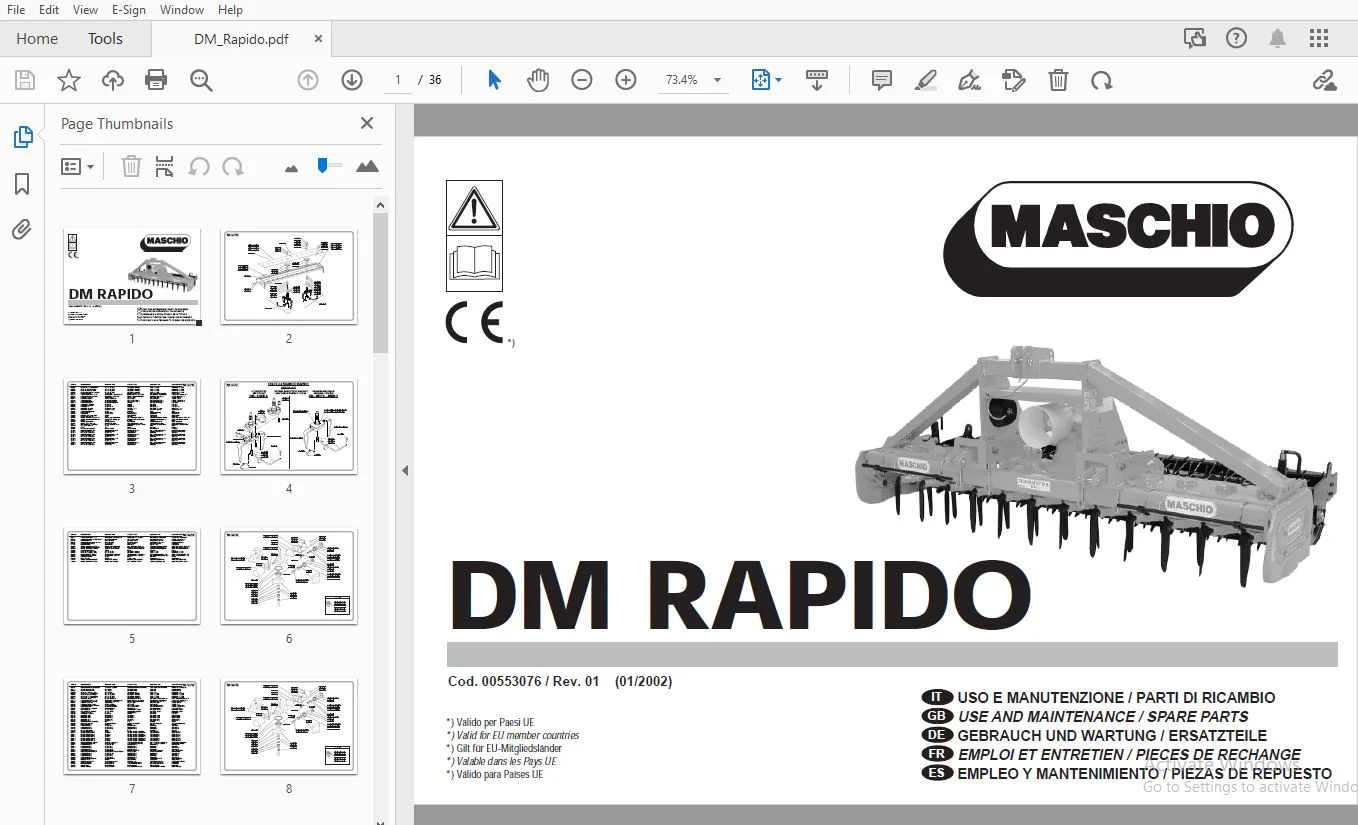The height and width of the screenshot is (825, 1358).
Task: Add a sticky note comment
Action: point(882,80)
